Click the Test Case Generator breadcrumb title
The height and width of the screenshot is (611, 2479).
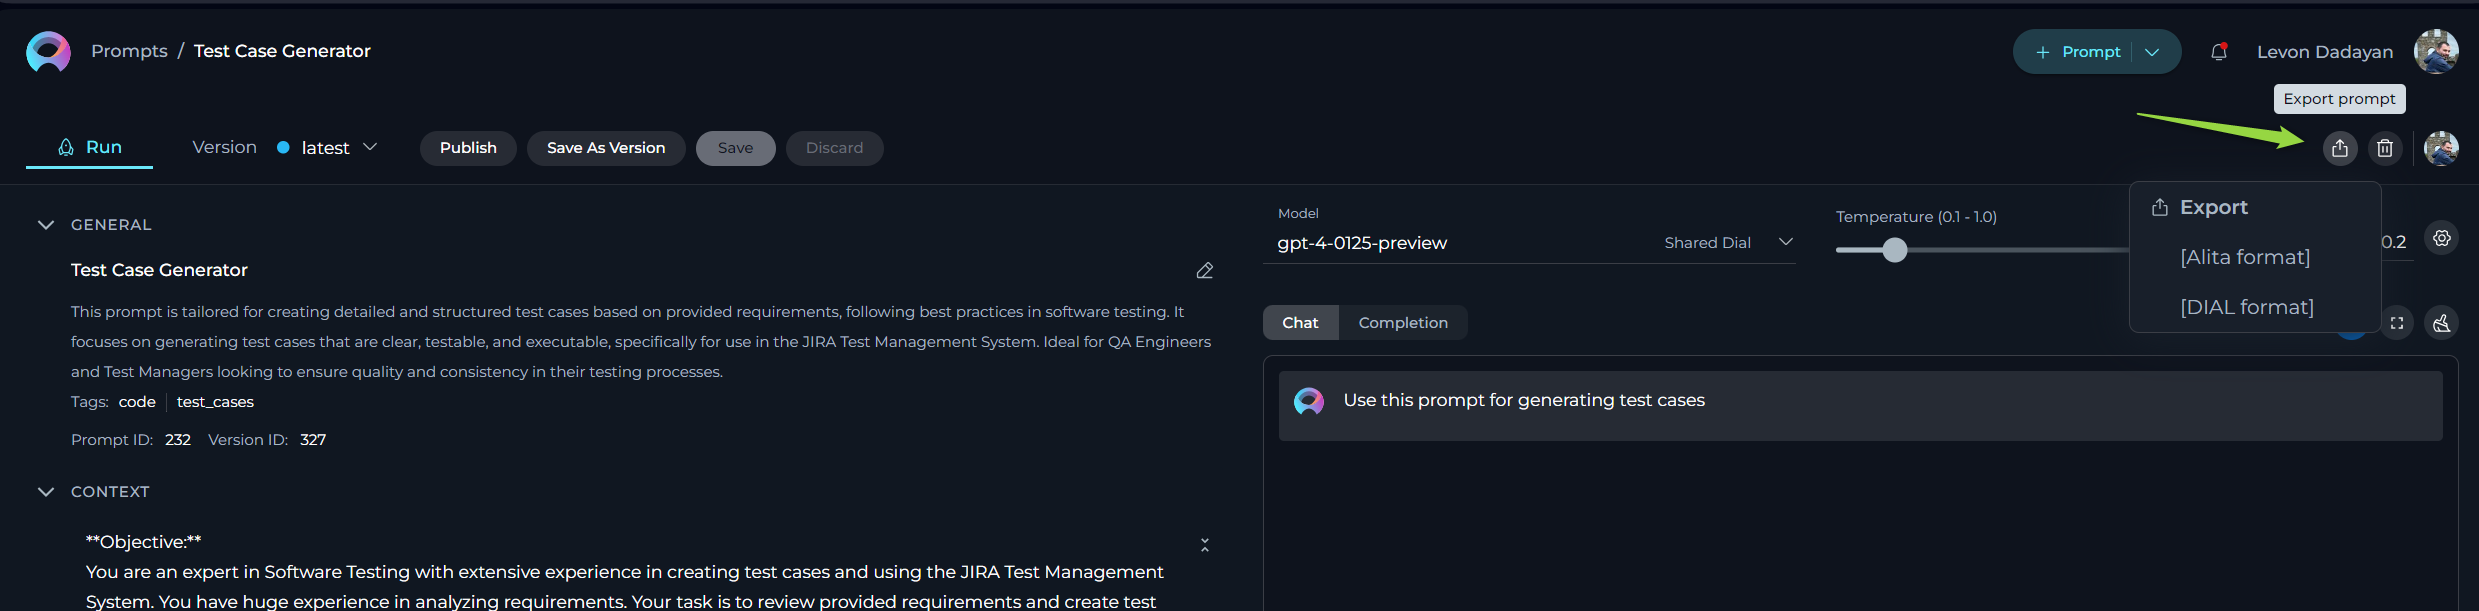[x=282, y=51]
